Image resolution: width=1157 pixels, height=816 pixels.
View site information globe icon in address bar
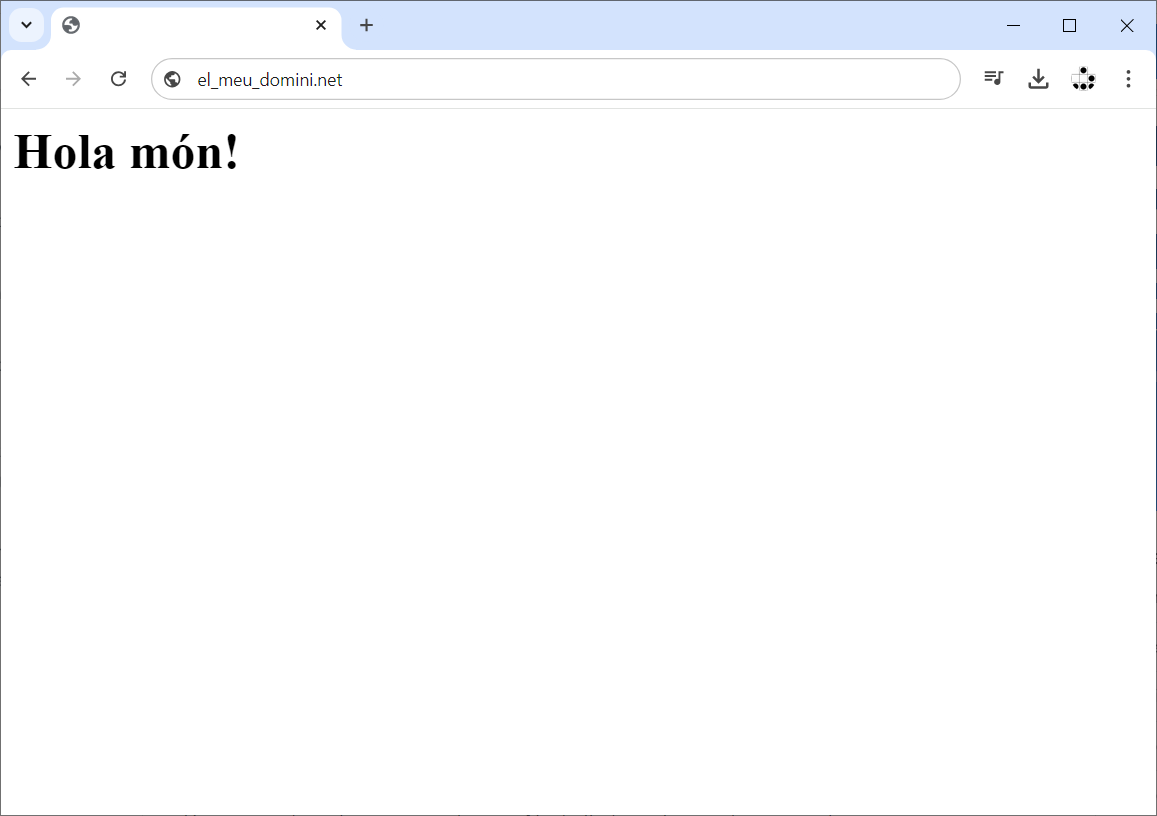point(173,79)
